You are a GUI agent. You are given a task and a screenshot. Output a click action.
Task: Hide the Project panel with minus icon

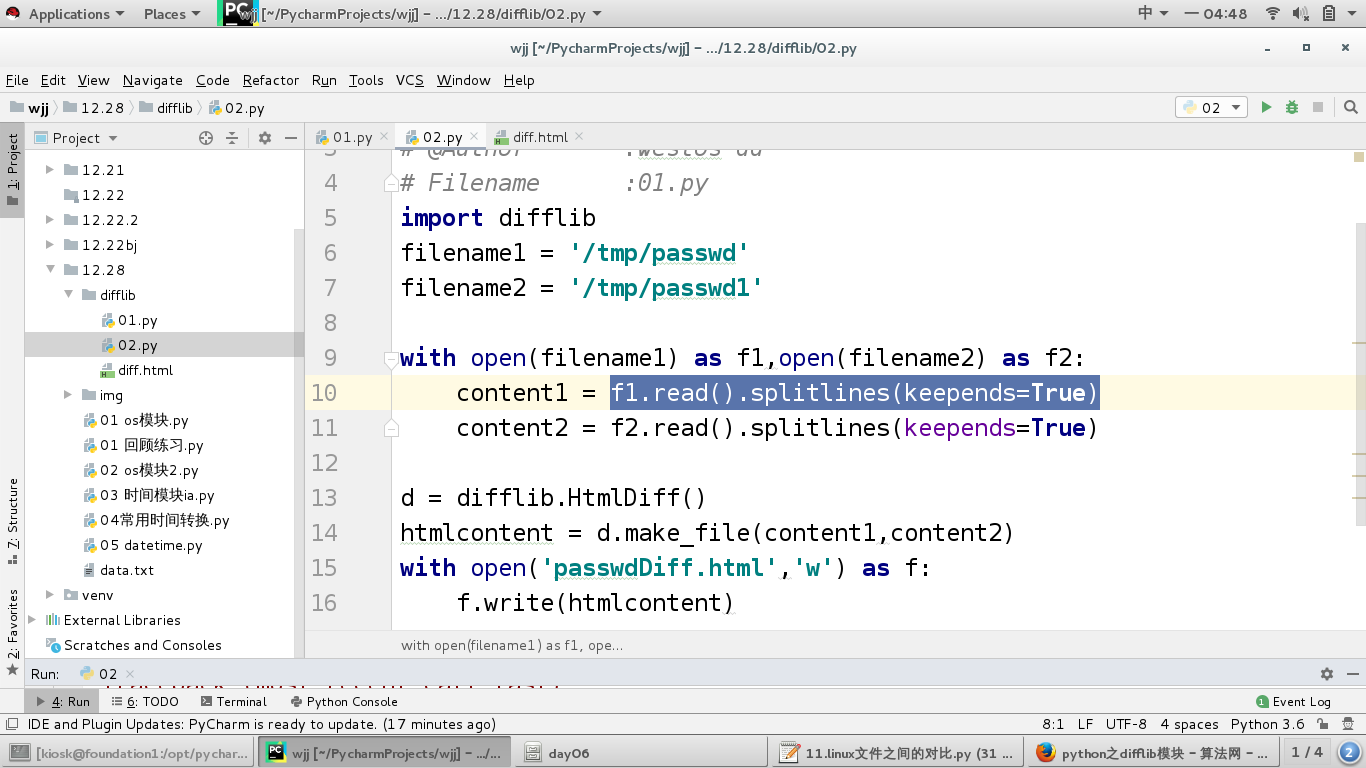pyautogui.click(x=291, y=138)
